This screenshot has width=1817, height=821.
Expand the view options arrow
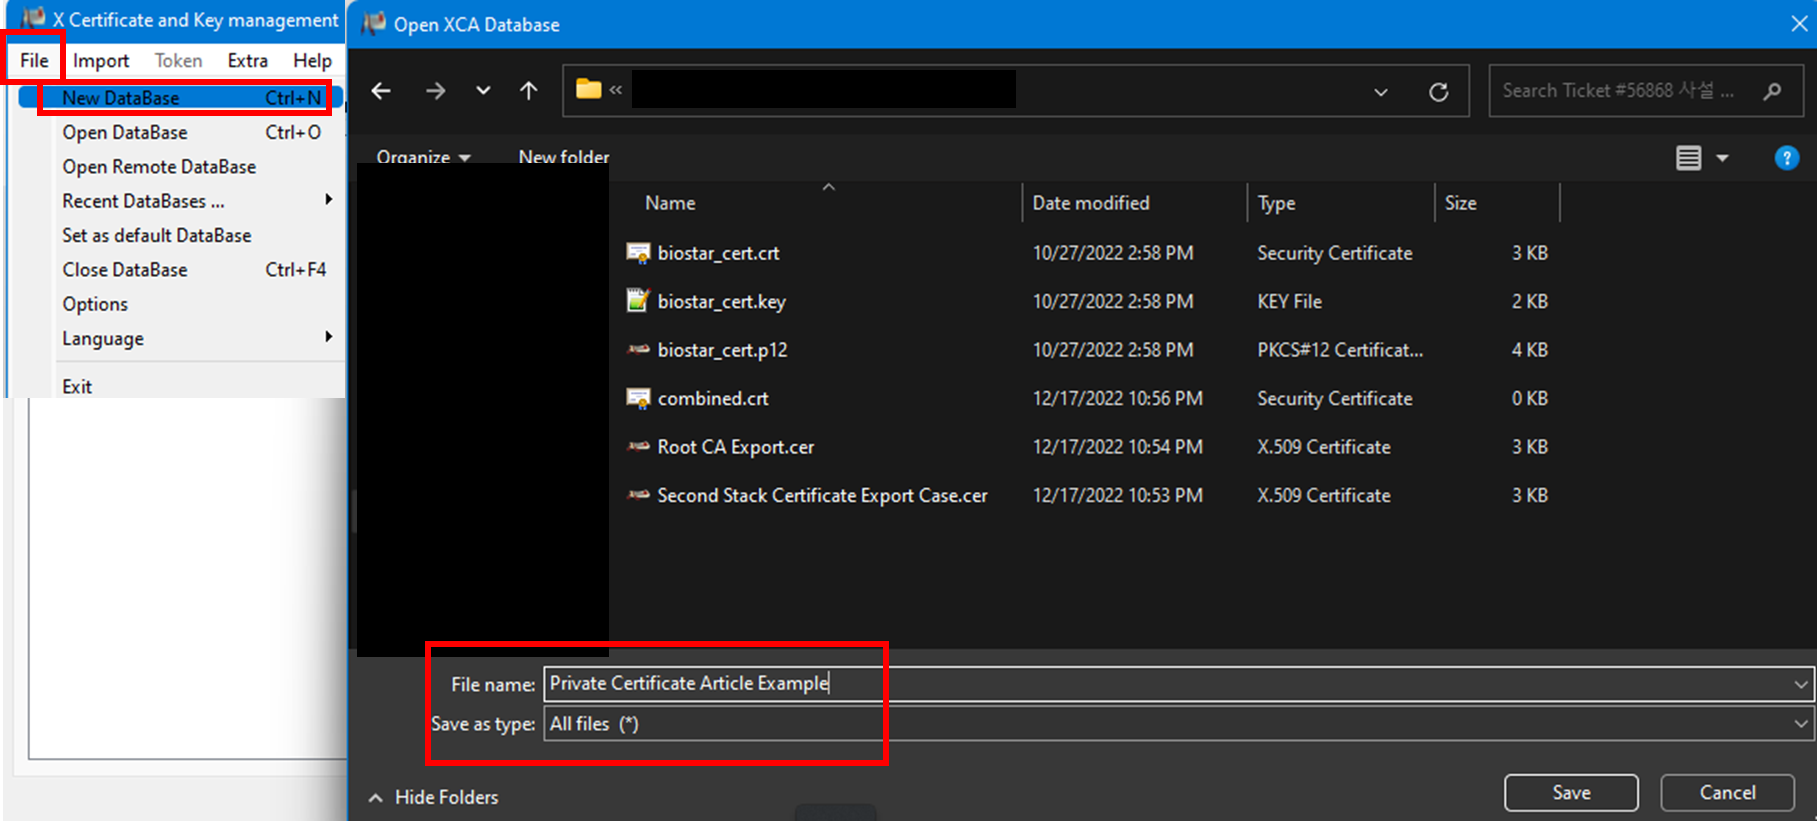tap(1722, 158)
